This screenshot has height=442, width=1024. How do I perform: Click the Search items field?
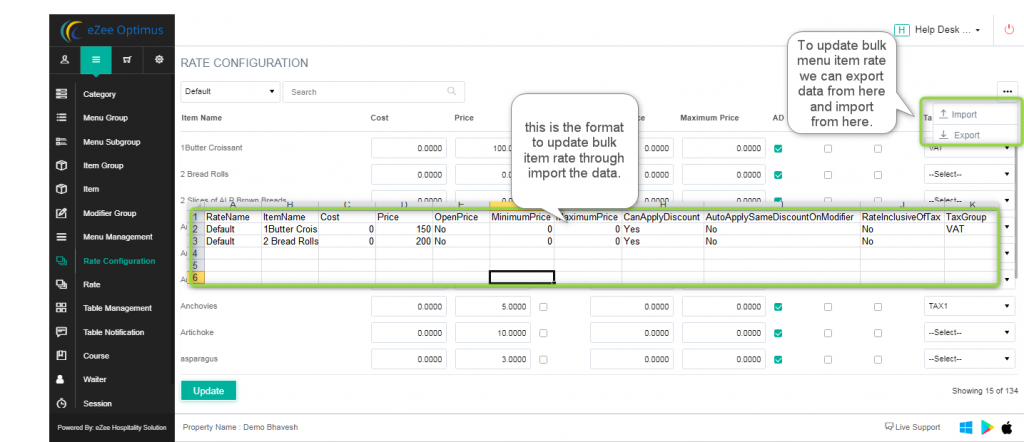coord(374,91)
